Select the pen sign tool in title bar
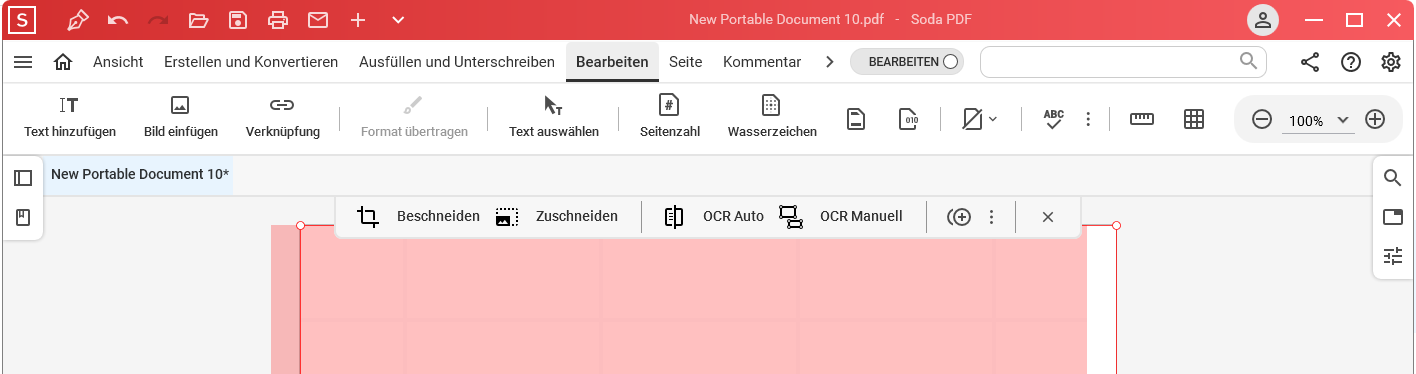Screen dimensions: 1416x374 coord(77,20)
